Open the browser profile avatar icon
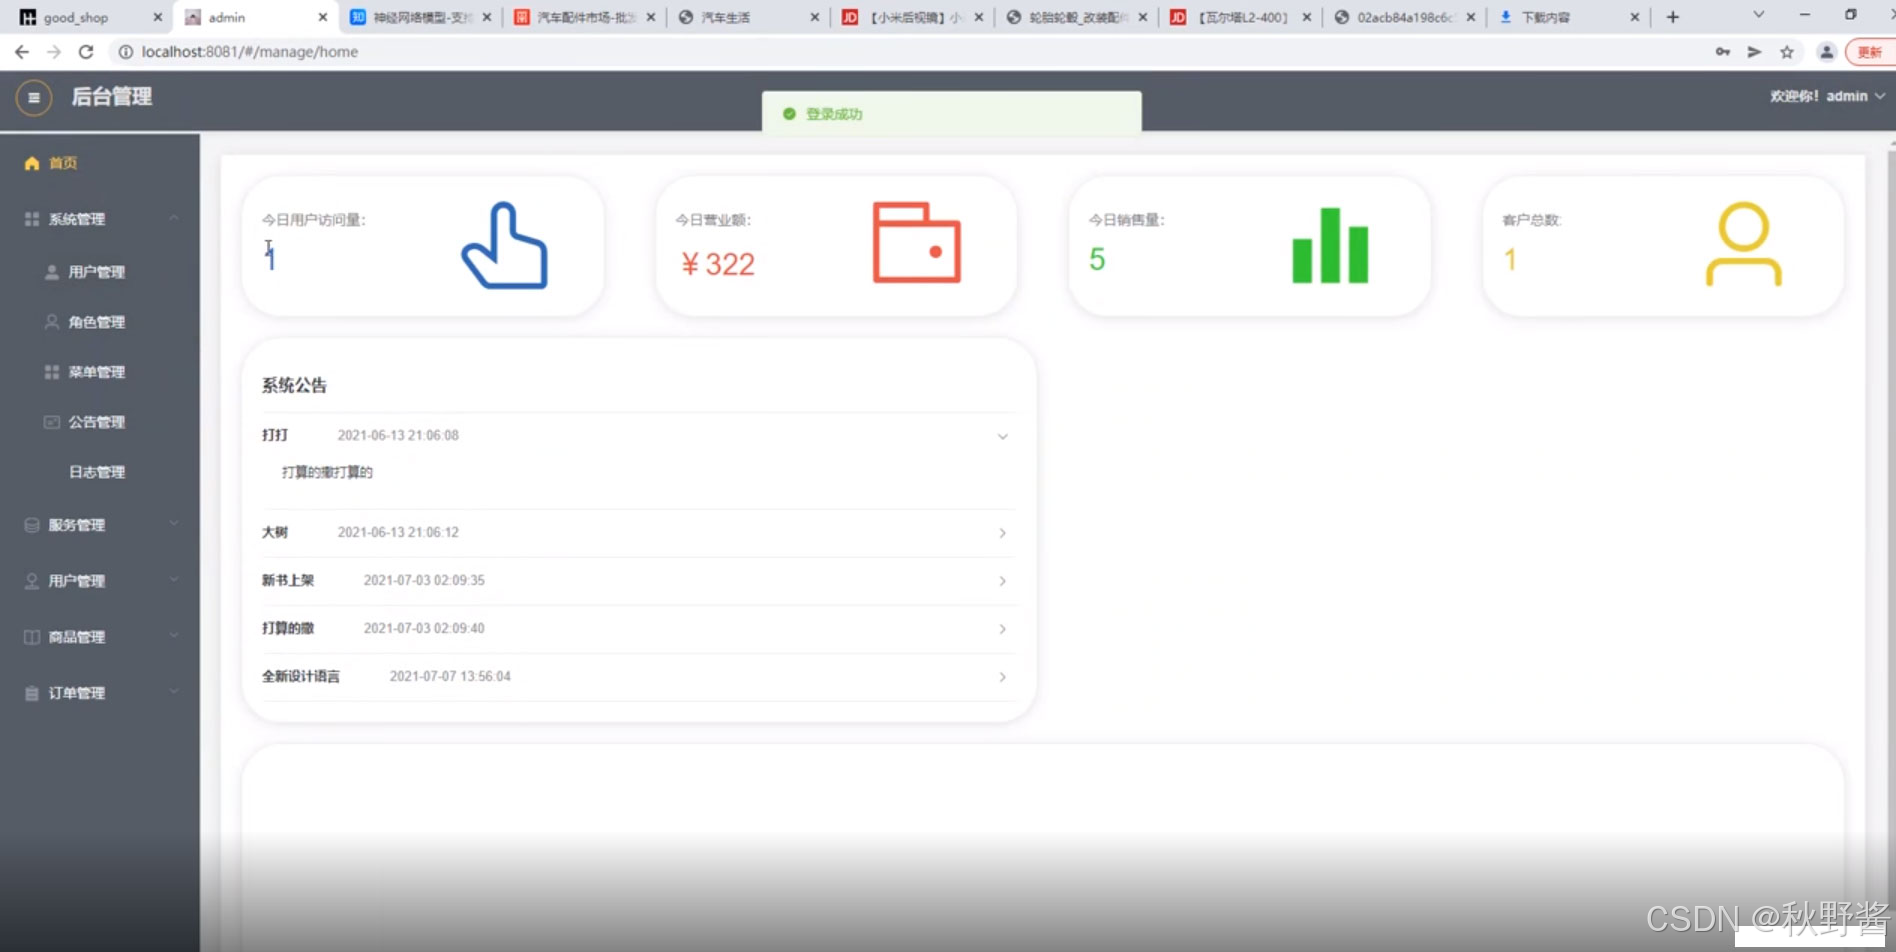Image resolution: width=1896 pixels, height=952 pixels. pyautogui.click(x=1826, y=52)
